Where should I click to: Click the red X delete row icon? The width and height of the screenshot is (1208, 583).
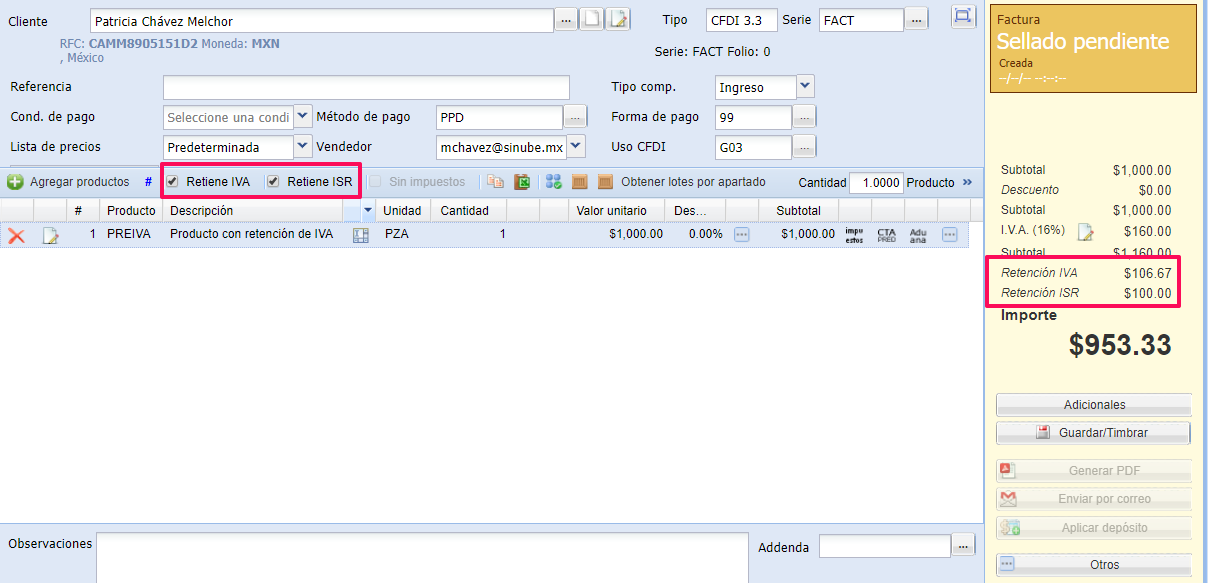click(x=16, y=235)
